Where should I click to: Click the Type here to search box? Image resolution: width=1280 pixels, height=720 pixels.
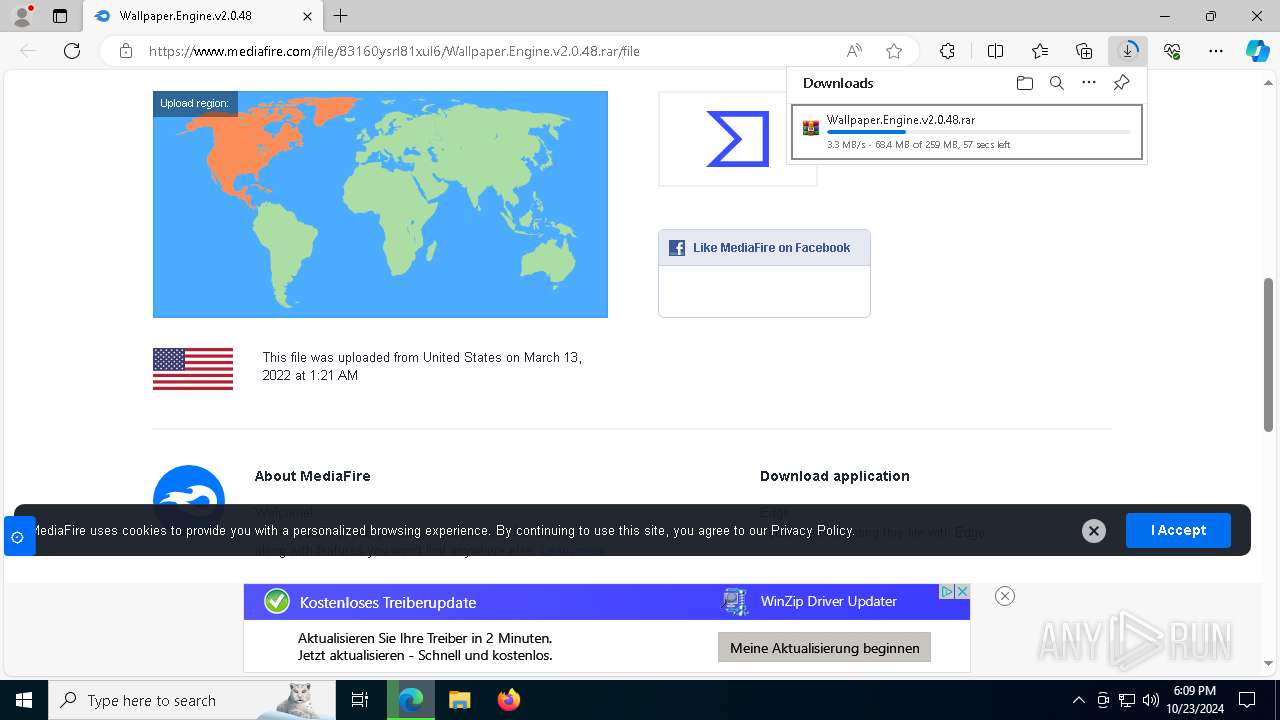(192, 700)
